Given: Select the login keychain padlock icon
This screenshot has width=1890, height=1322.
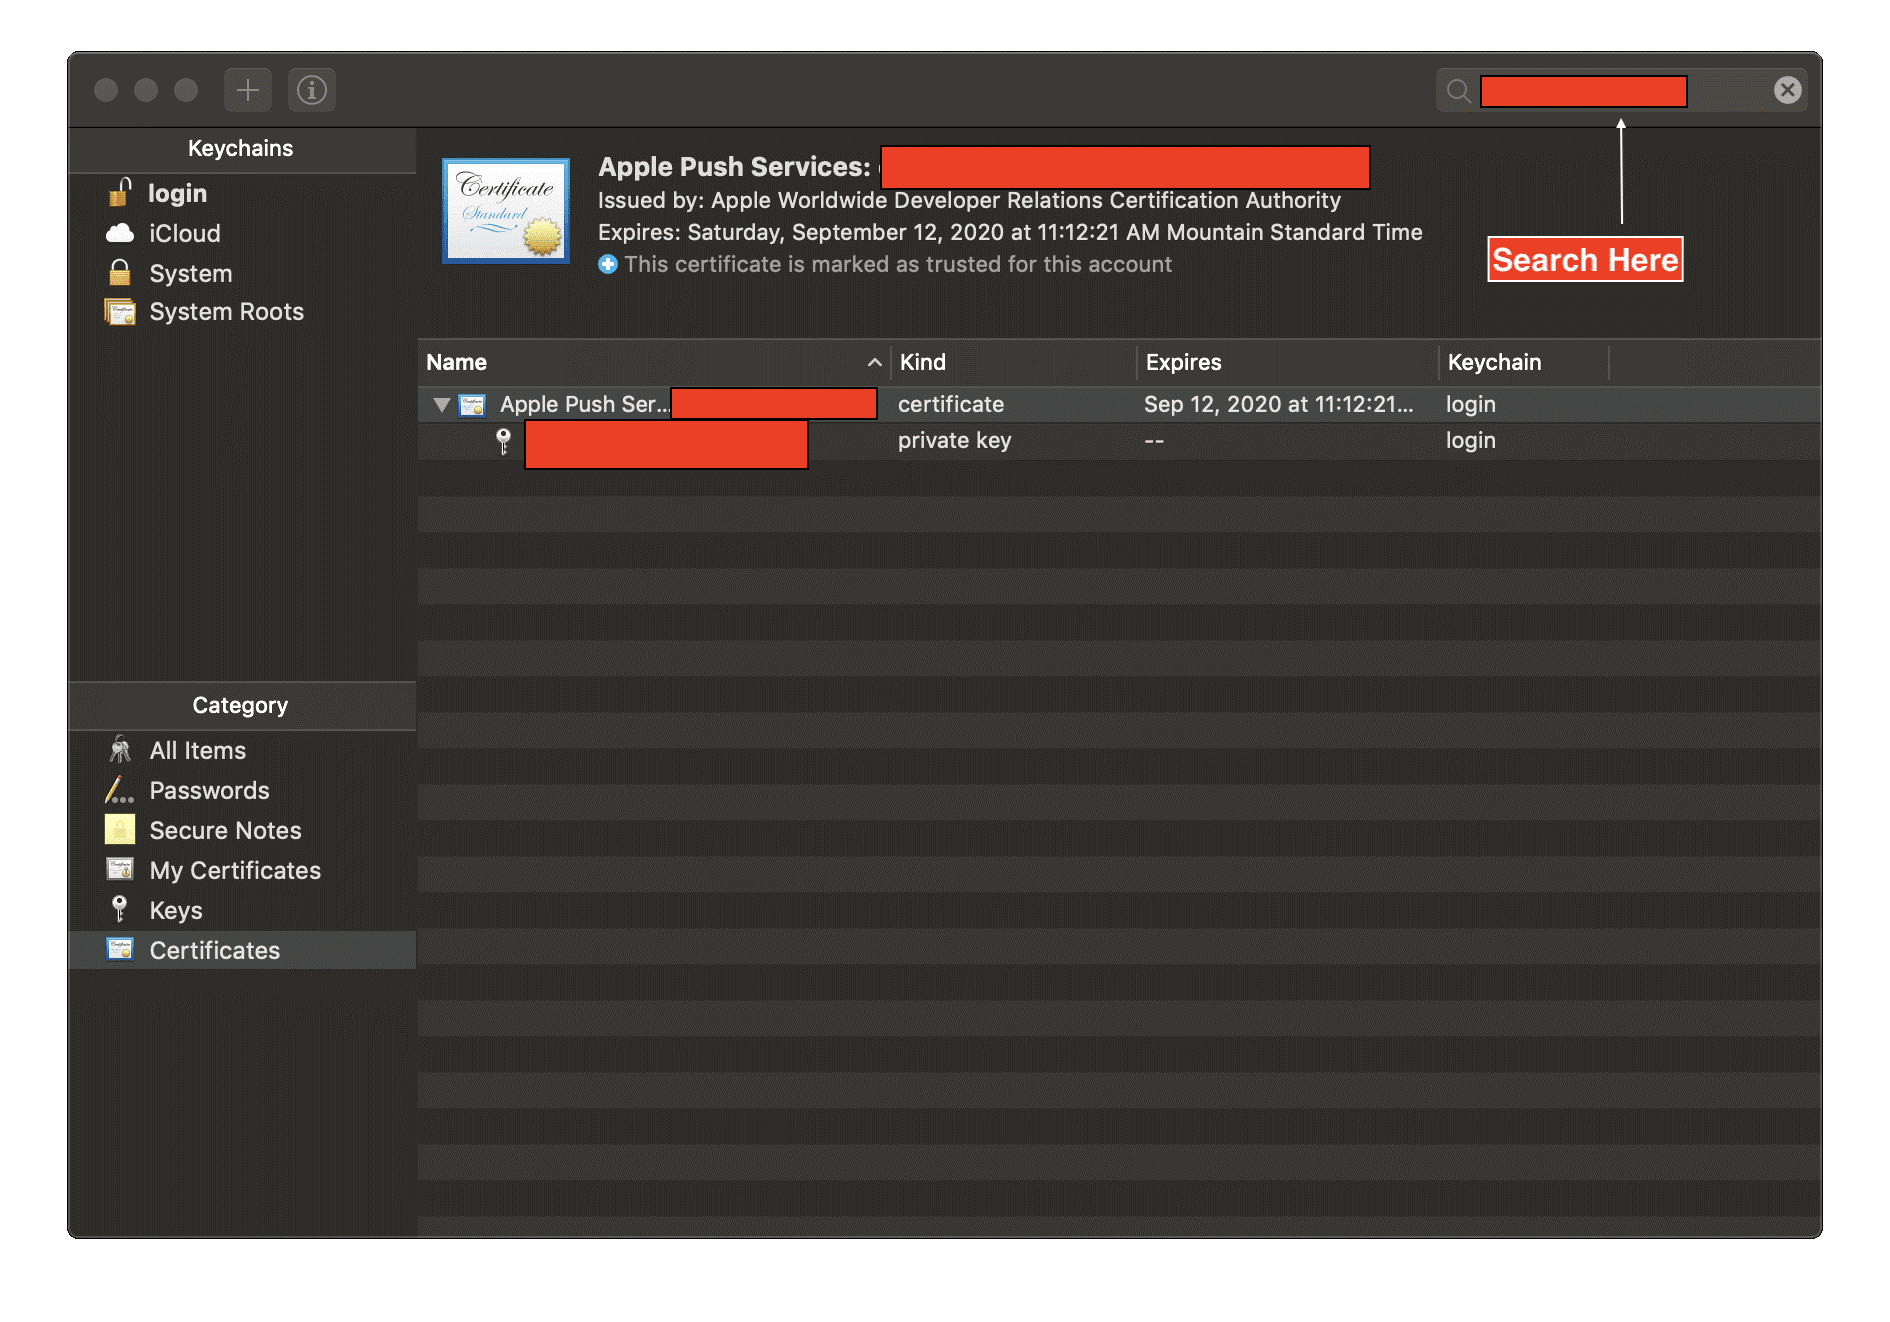Looking at the screenshot, I should [x=119, y=192].
